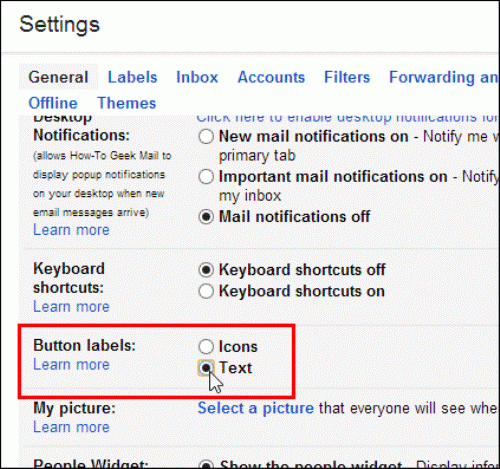Enable Keyboard shortcuts on
This screenshot has height=469, width=500.
[x=206, y=291]
